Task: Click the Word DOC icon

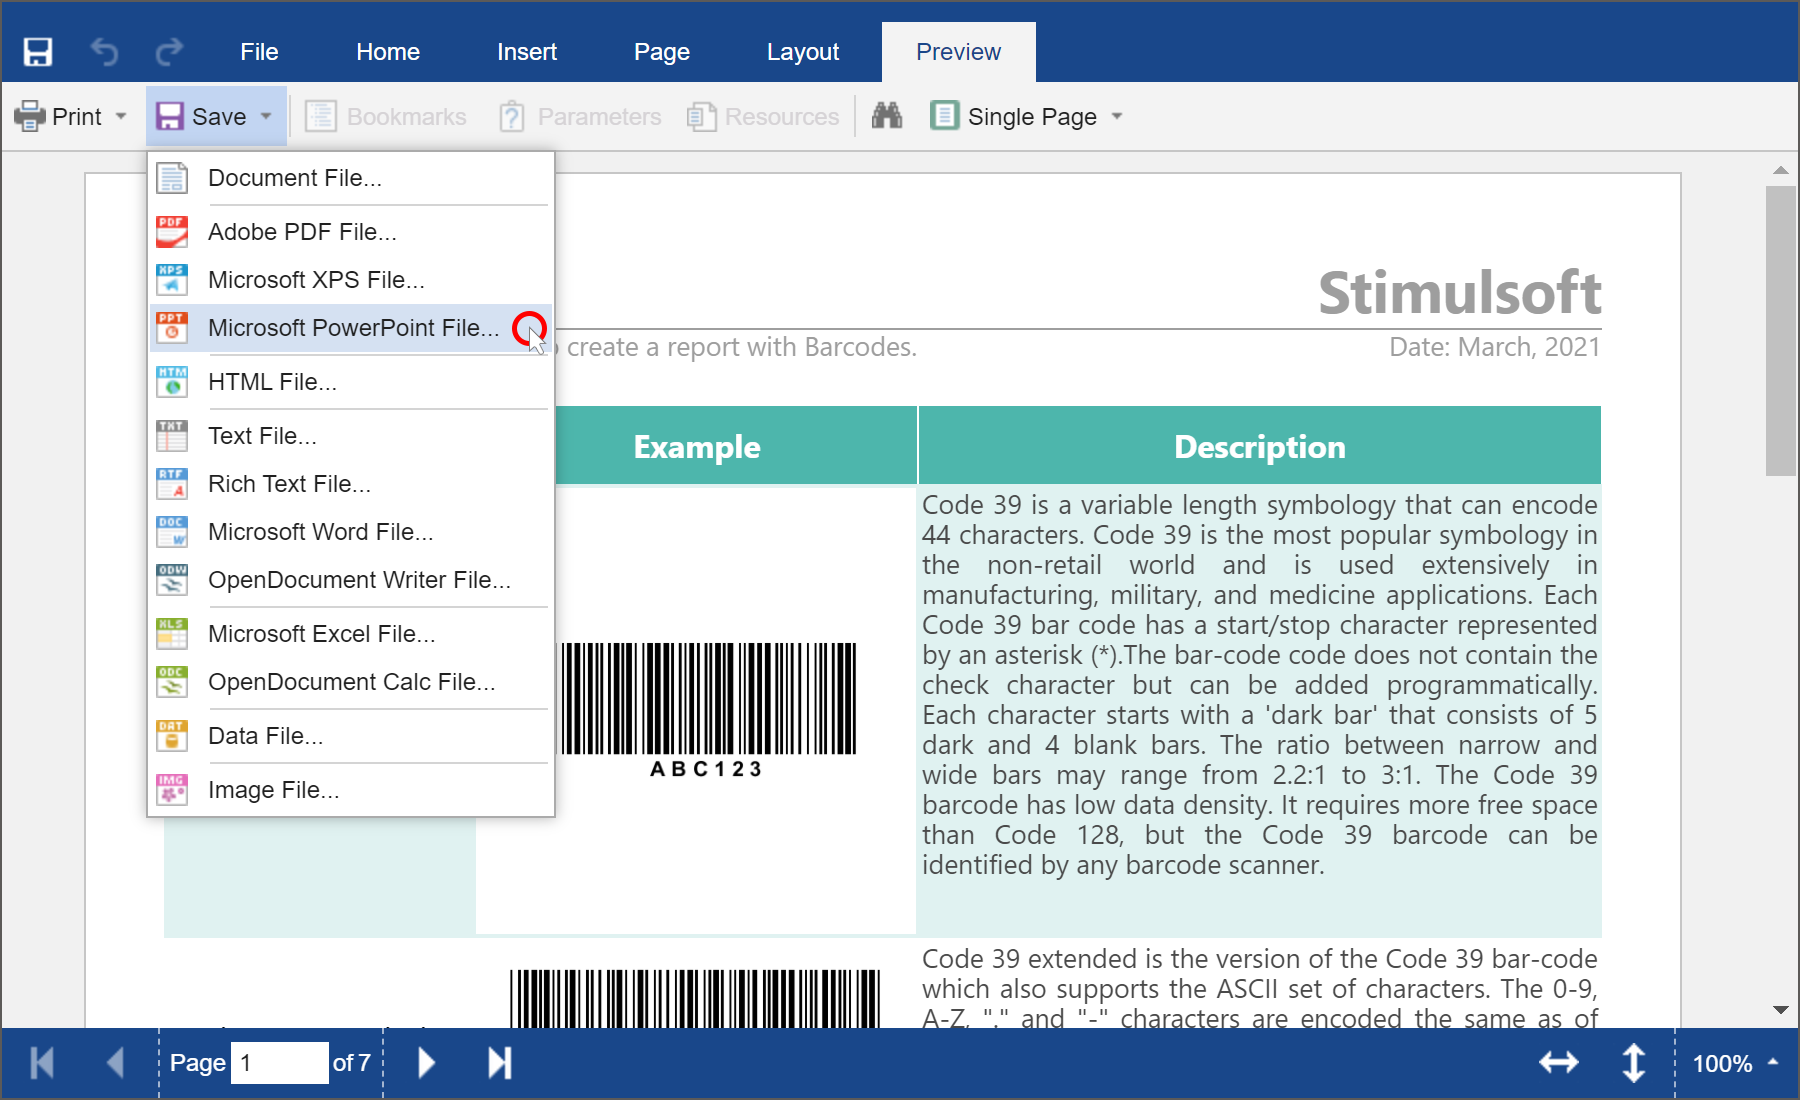Action: (x=172, y=532)
